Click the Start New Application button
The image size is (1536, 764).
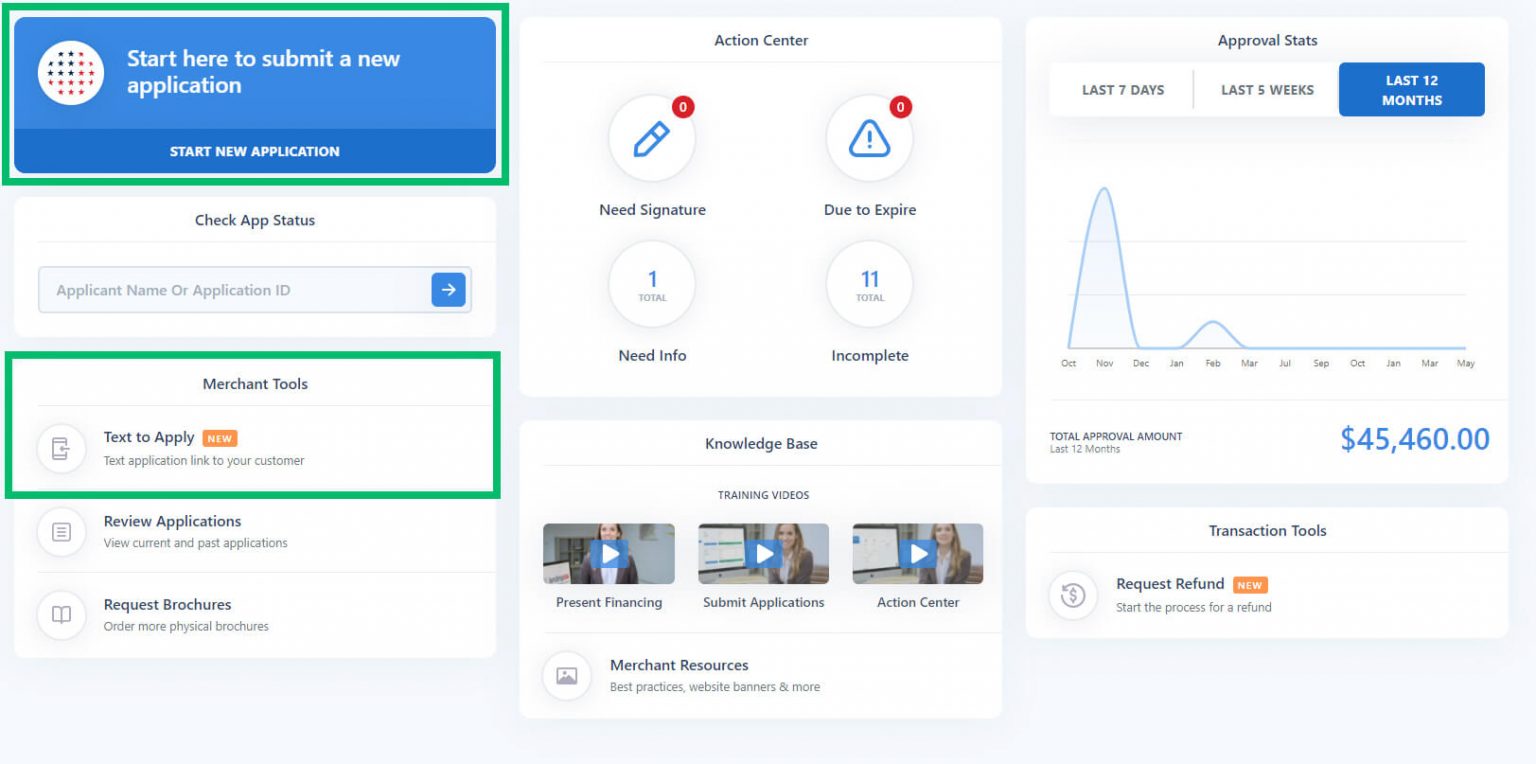pyautogui.click(x=255, y=151)
